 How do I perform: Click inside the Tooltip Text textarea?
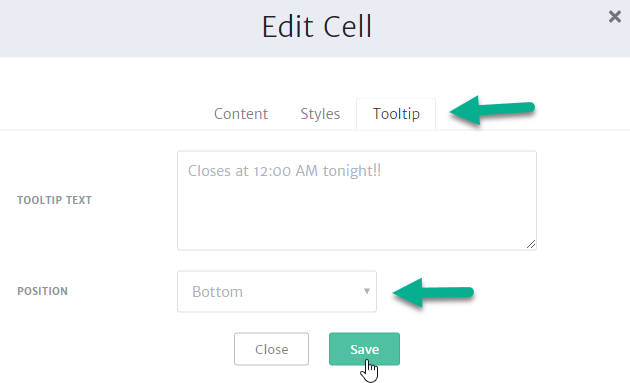pyautogui.click(x=357, y=201)
